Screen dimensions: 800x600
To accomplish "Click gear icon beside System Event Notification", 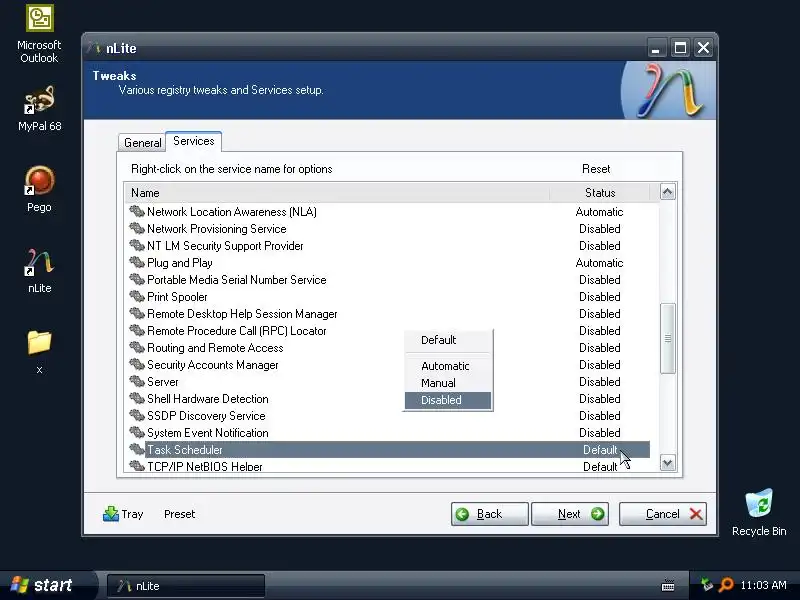I will coord(137,432).
